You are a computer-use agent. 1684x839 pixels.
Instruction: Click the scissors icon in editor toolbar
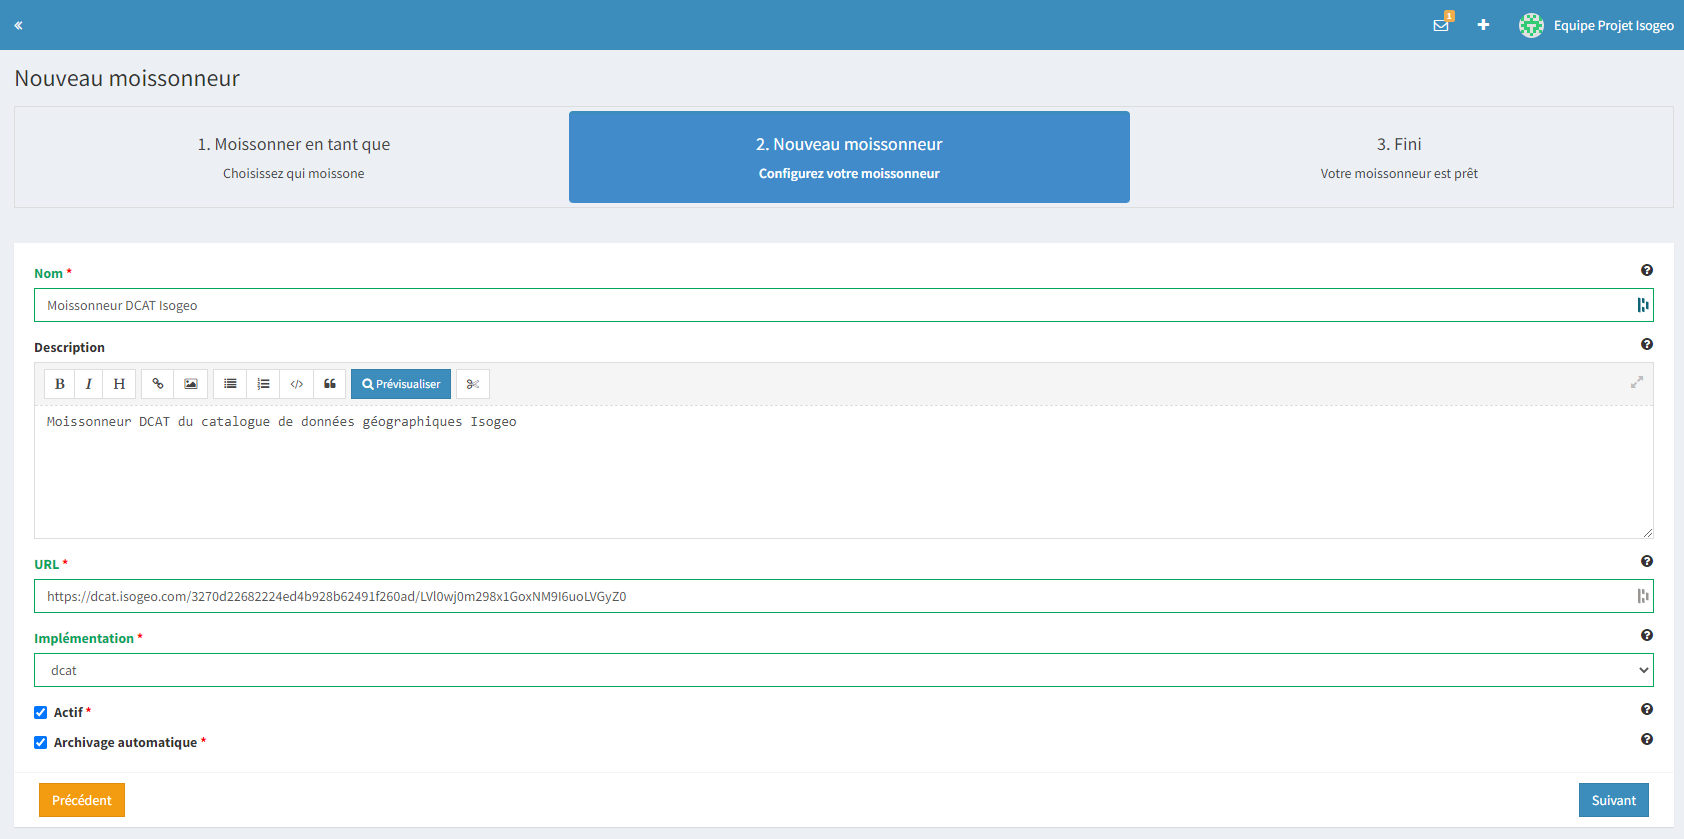click(x=473, y=384)
